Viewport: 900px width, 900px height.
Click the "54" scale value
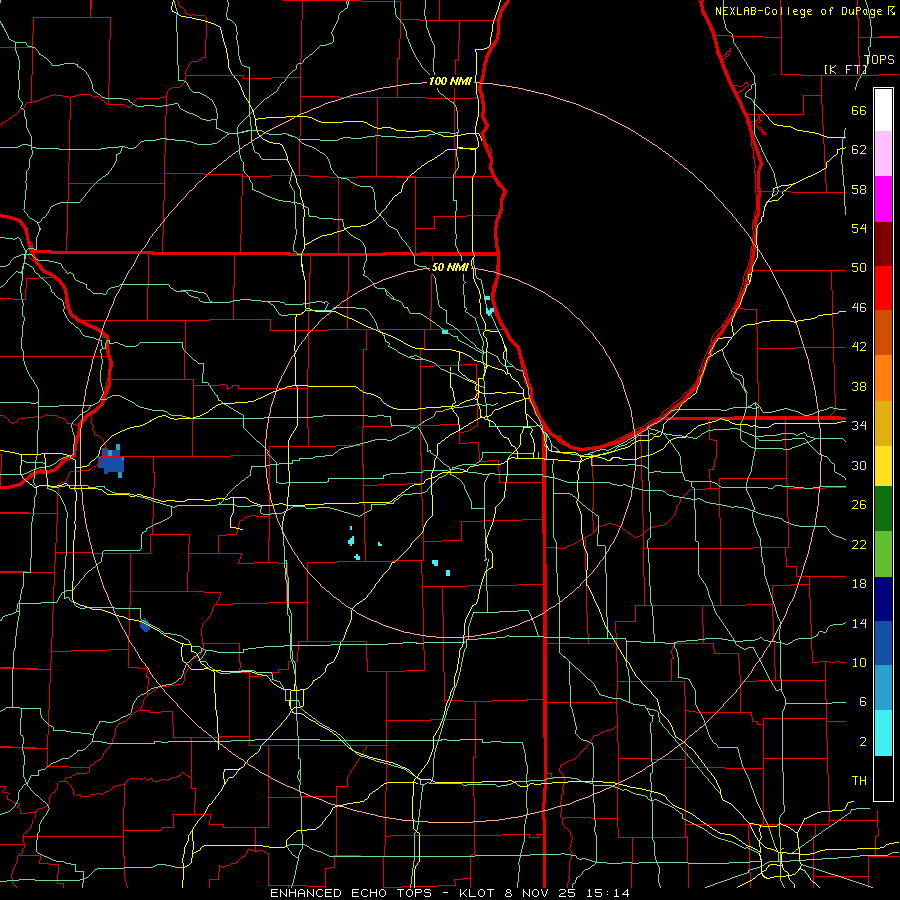coord(859,228)
